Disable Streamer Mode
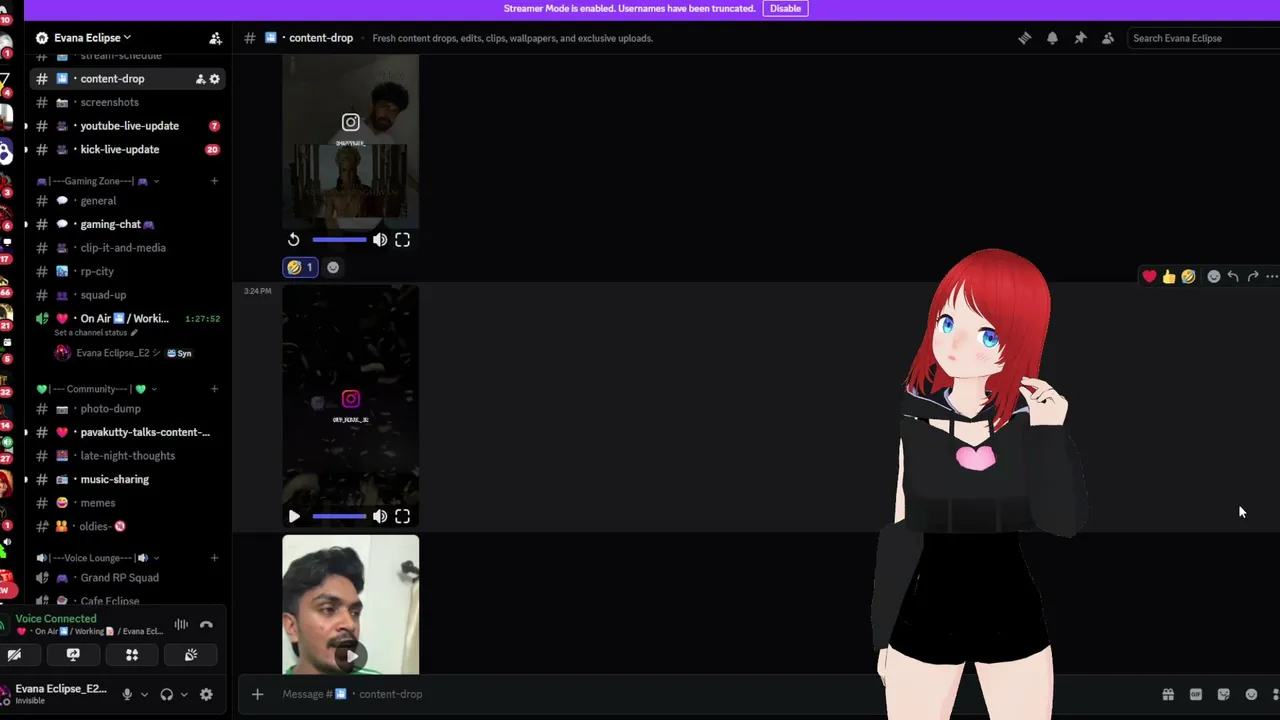 [785, 8]
